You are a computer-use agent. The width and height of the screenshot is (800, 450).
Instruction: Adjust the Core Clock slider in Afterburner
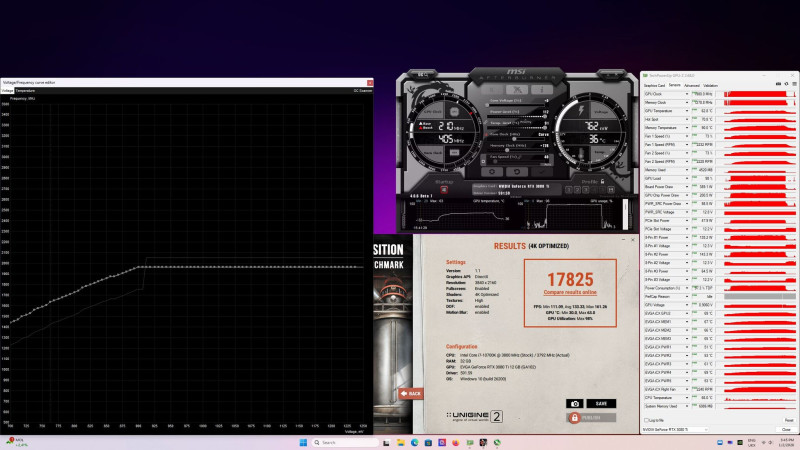coord(515,139)
